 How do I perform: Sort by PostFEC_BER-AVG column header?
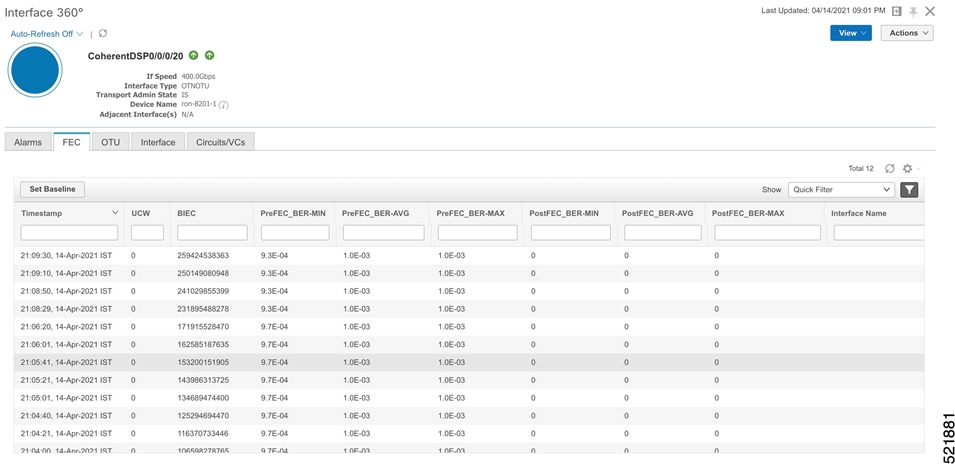pyautogui.click(x=658, y=214)
